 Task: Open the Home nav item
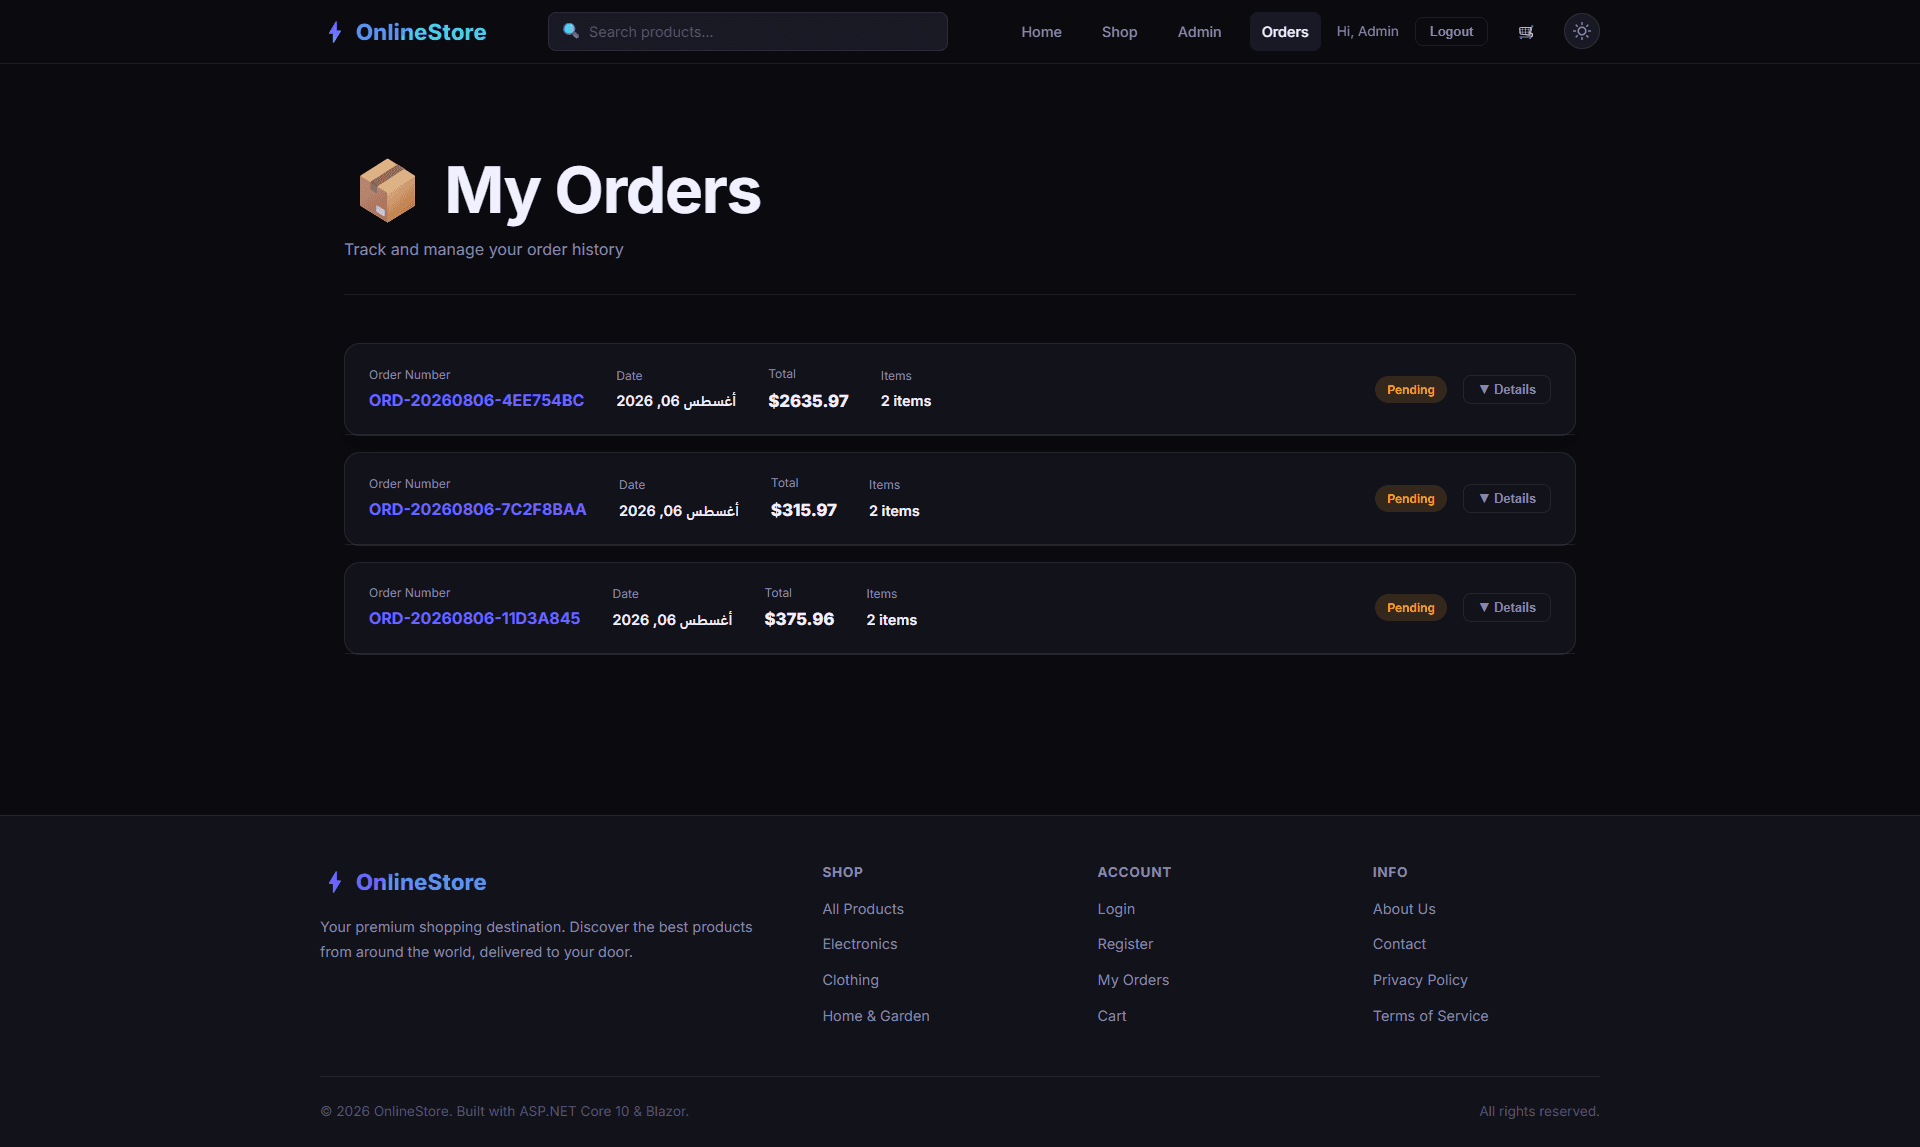(1041, 31)
